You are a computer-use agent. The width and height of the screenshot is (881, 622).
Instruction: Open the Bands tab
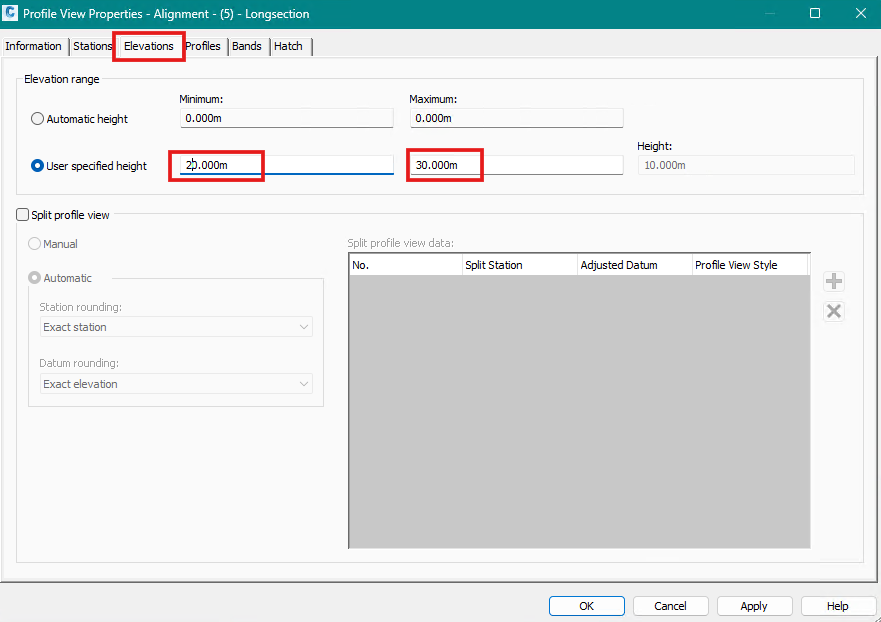click(247, 46)
